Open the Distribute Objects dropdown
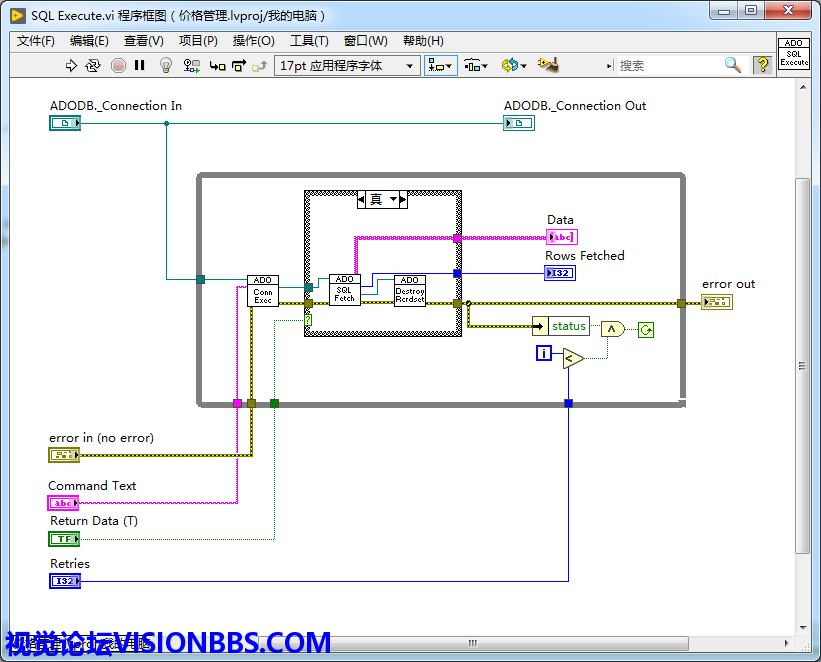Viewport: 821px width, 662px height. click(476, 65)
